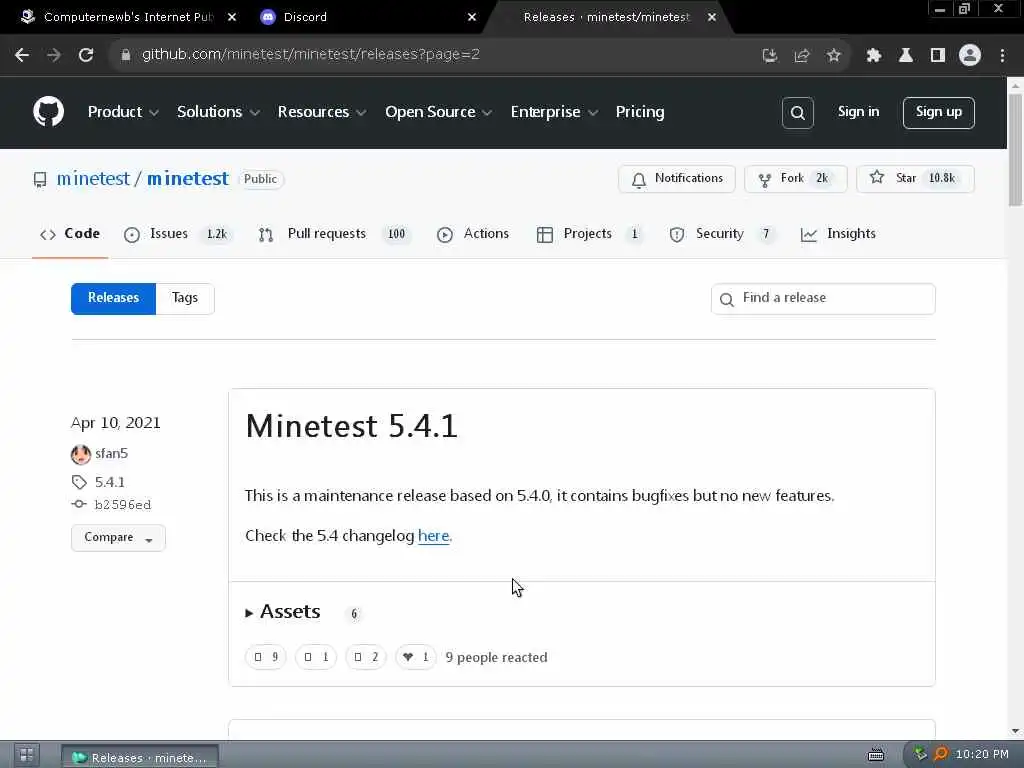The width and height of the screenshot is (1024, 768).
Task: Open Chrome Labs flask icon
Action: click(x=905, y=56)
